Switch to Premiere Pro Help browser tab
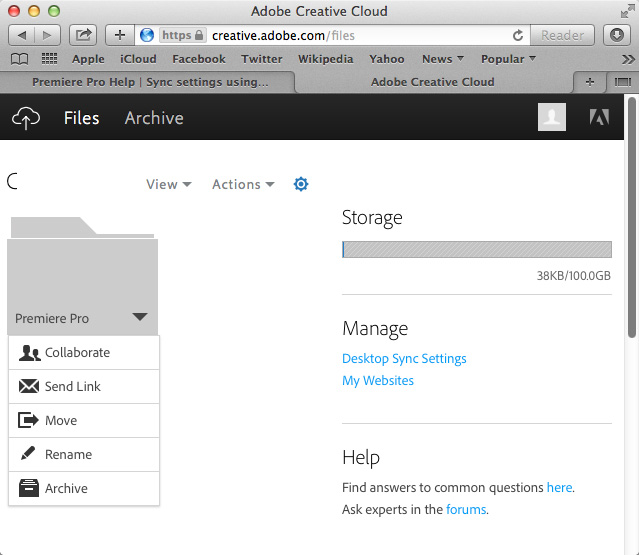 [150, 82]
